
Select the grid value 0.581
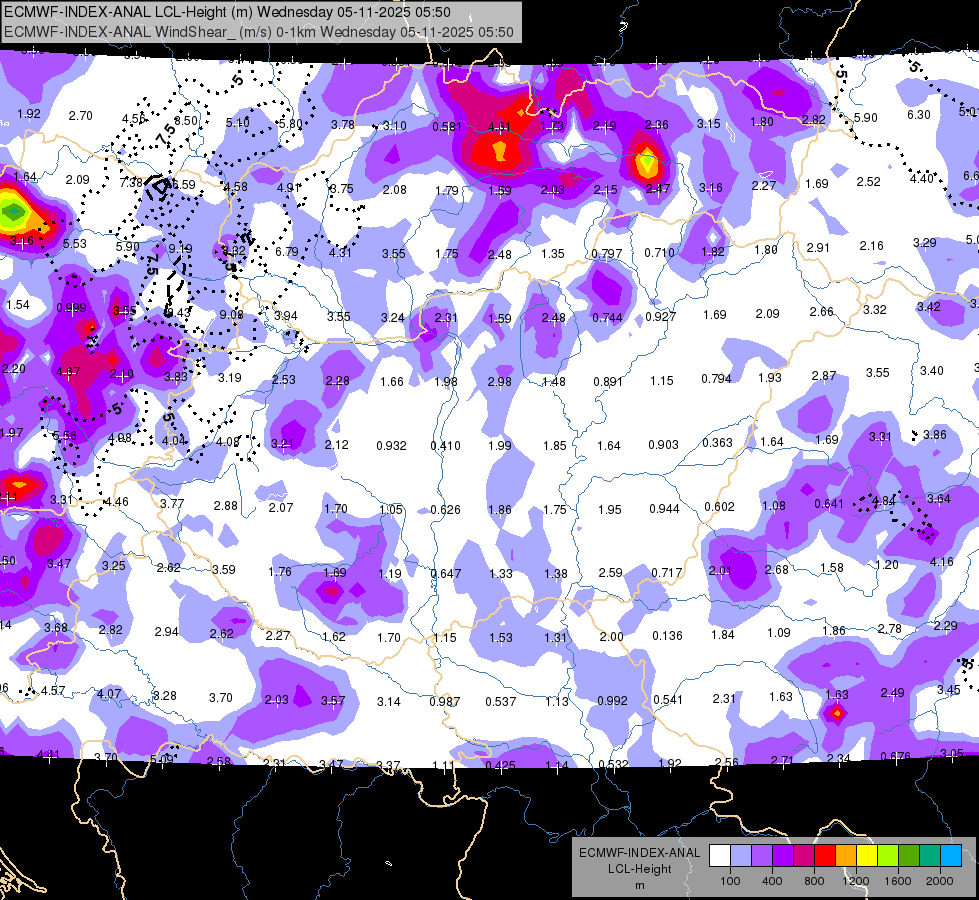(x=447, y=127)
